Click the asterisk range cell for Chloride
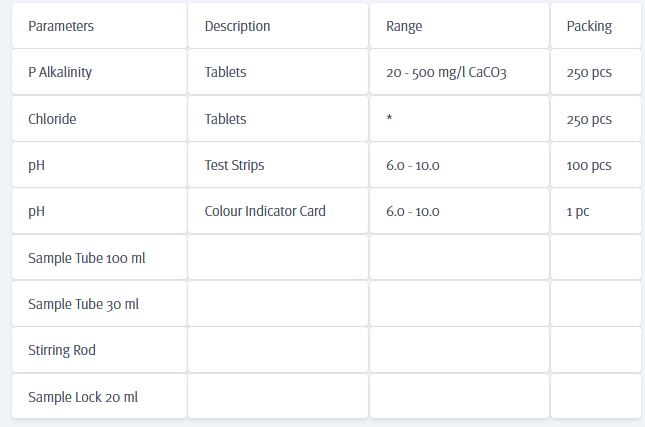The image size is (645, 427). point(389,119)
